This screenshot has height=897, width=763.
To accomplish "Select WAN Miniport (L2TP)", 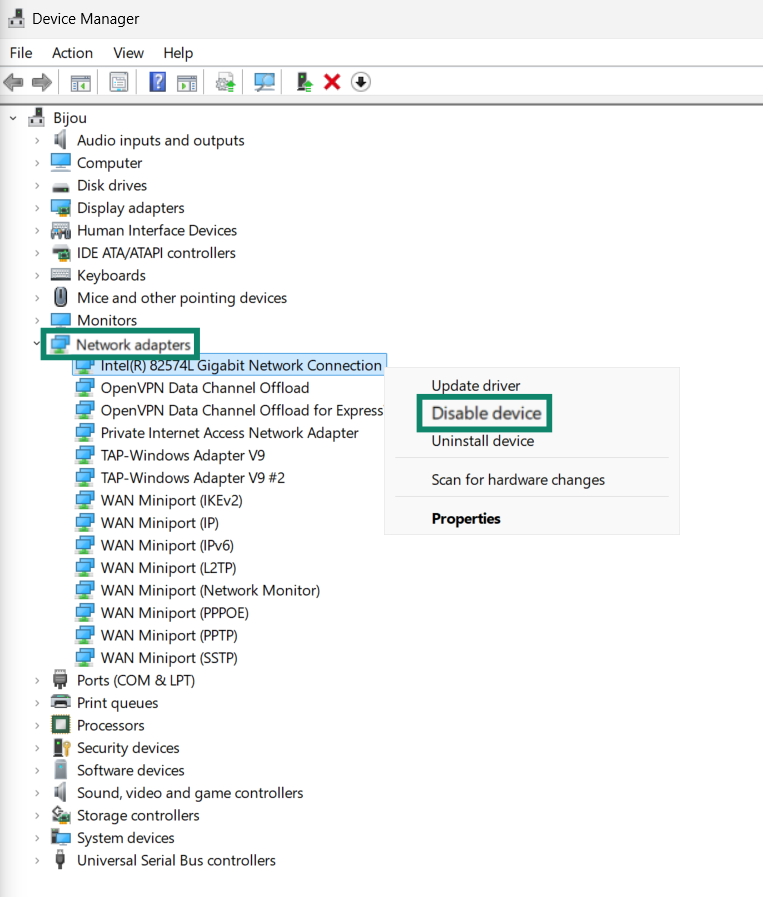I will coord(168,567).
